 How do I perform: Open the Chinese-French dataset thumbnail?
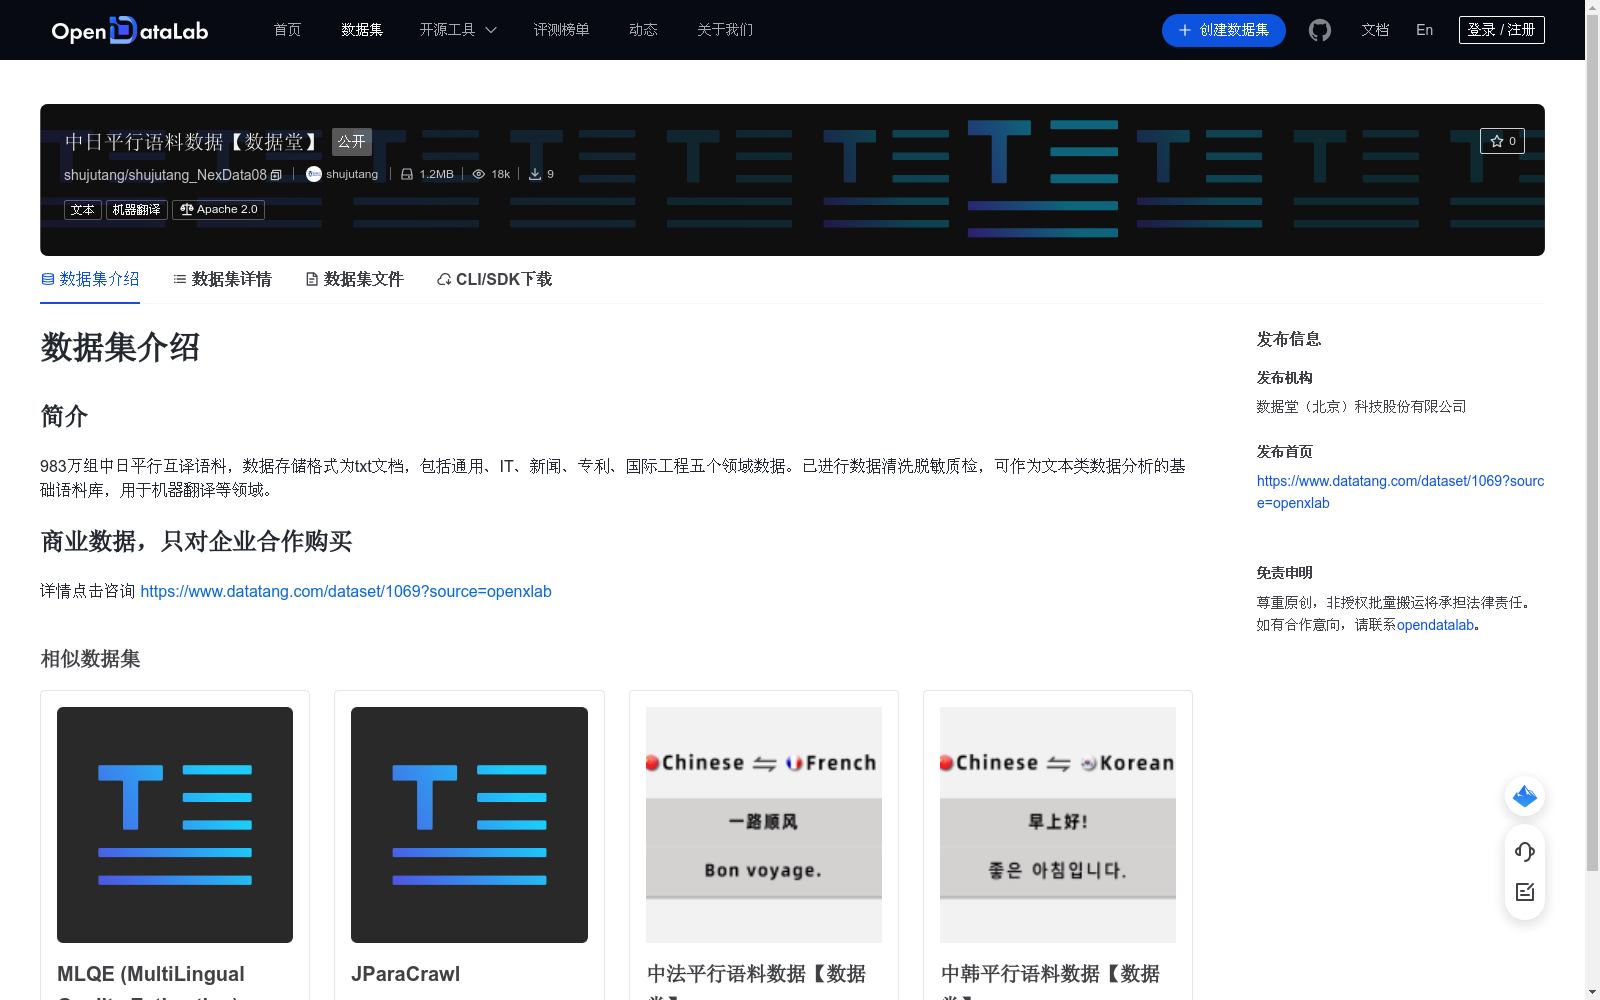[x=764, y=825]
